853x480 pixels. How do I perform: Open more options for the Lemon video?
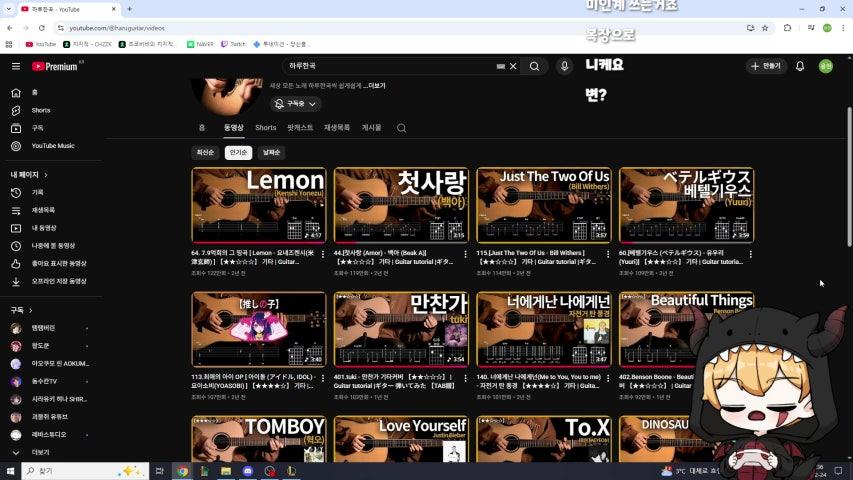click(323, 254)
